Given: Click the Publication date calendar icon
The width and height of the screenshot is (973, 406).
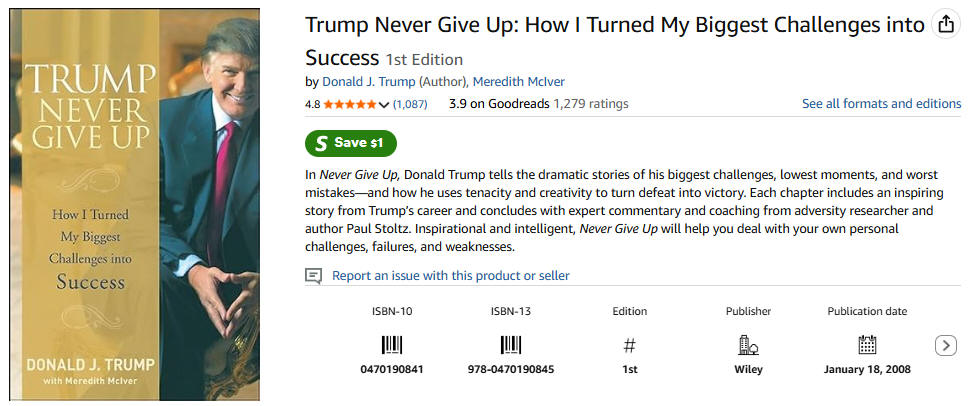Looking at the screenshot, I should 867,346.
